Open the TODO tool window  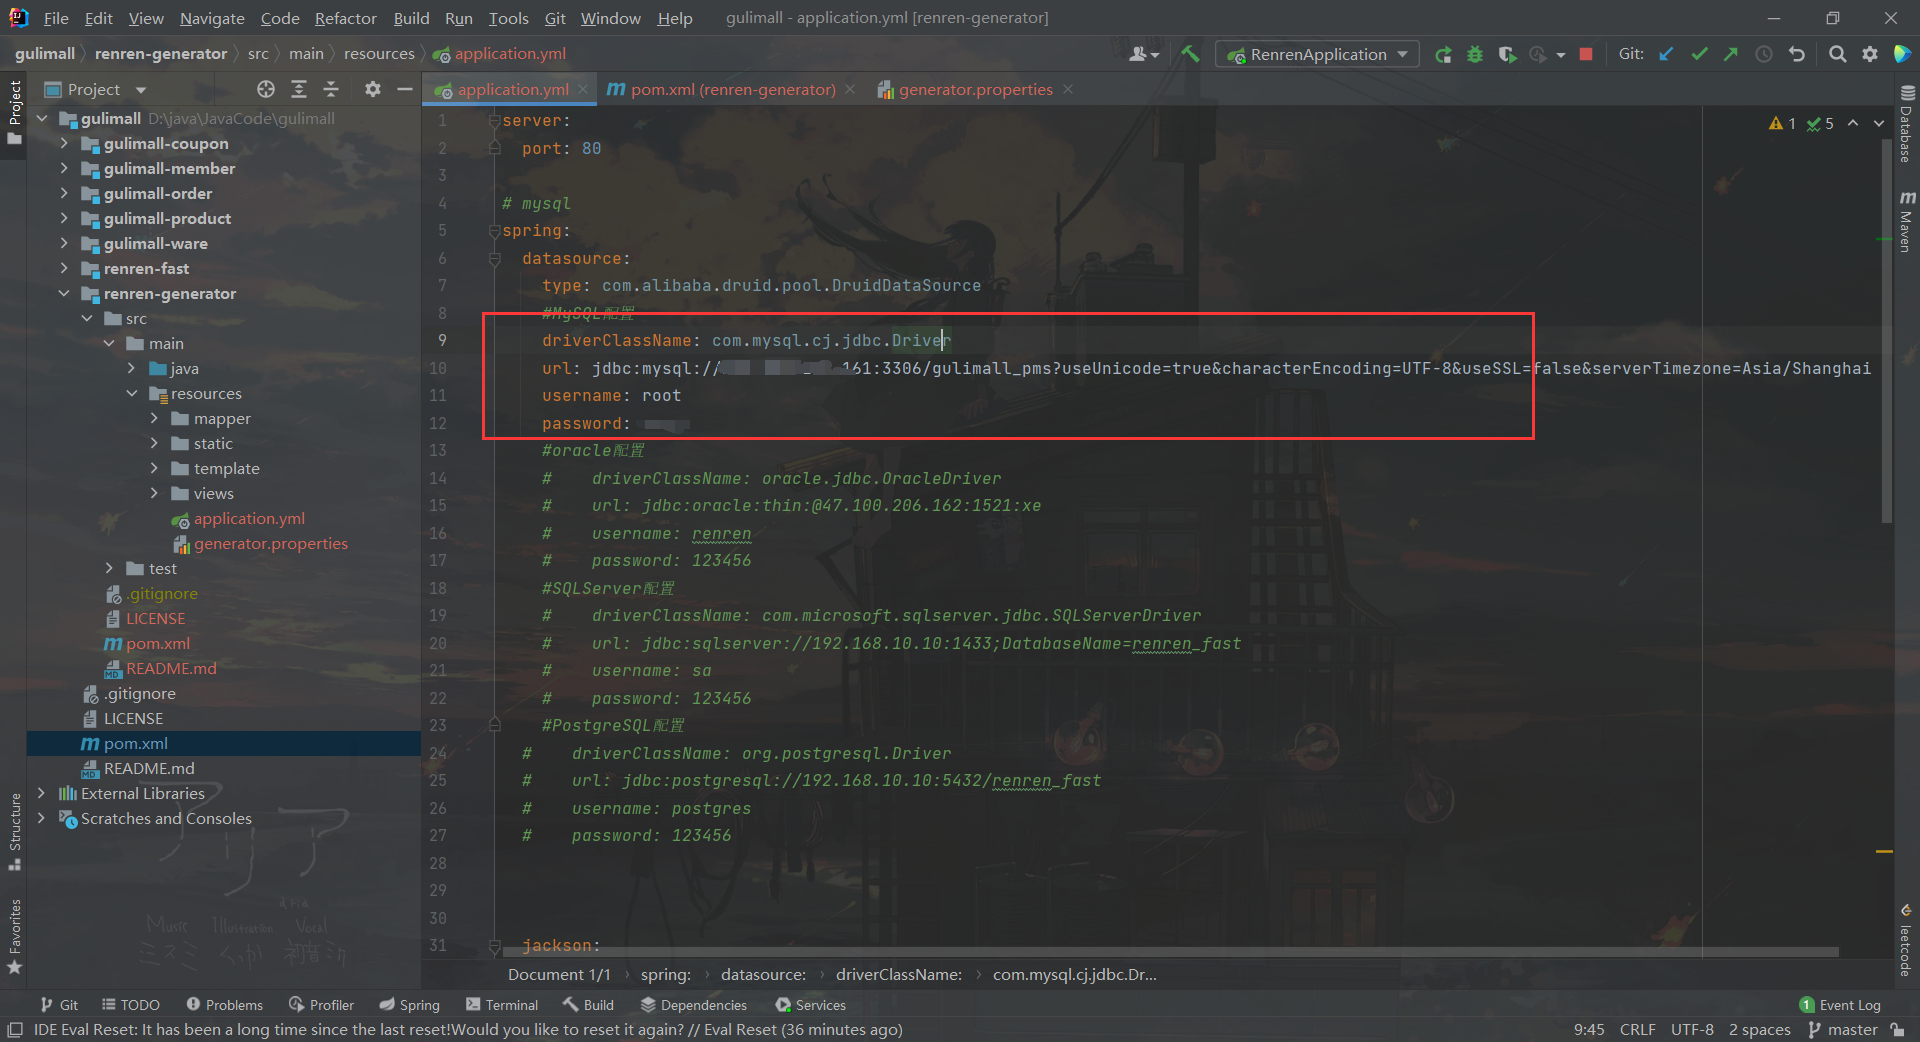click(130, 1005)
